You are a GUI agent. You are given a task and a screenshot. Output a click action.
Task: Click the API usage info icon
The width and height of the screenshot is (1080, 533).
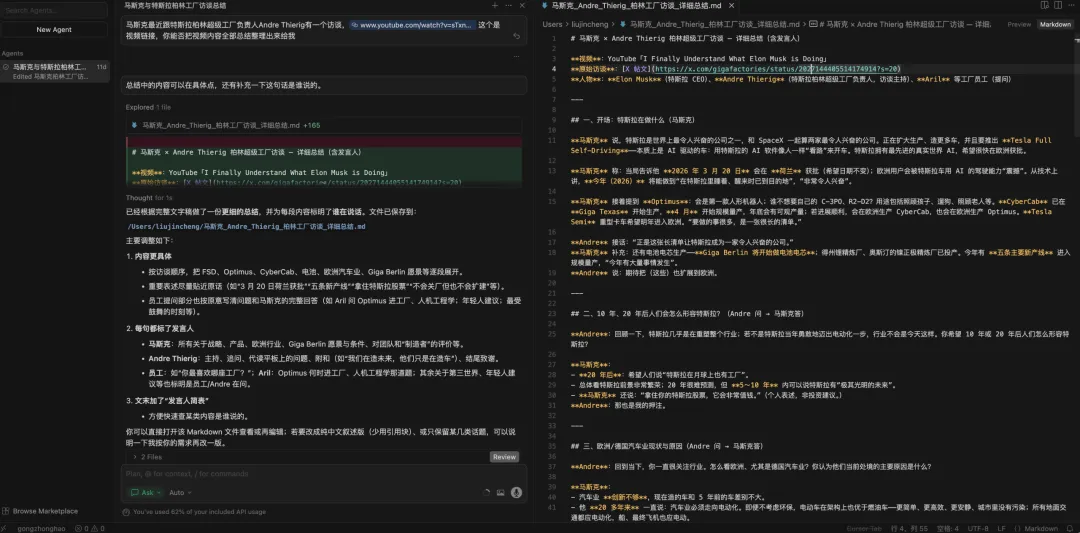(x=125, y=512)
